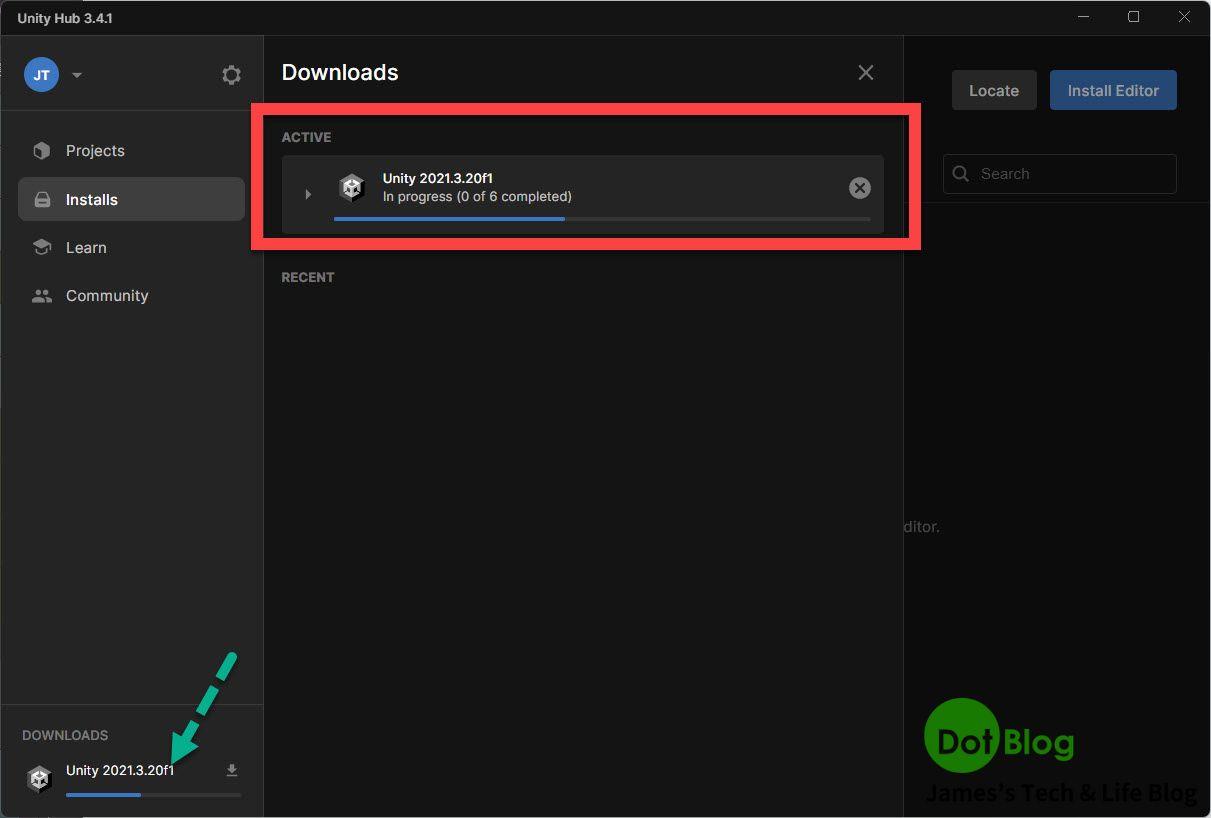1211x818 pixels.
Task: Click the "In progress (0 of 6 completed)" status
Action: click(x=477, y=196)
